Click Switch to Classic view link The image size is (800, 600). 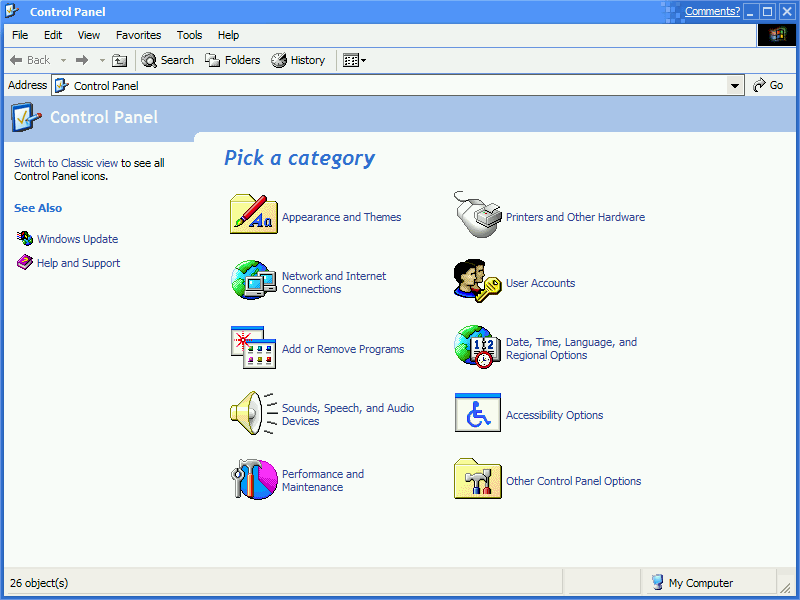pos(66,163)
